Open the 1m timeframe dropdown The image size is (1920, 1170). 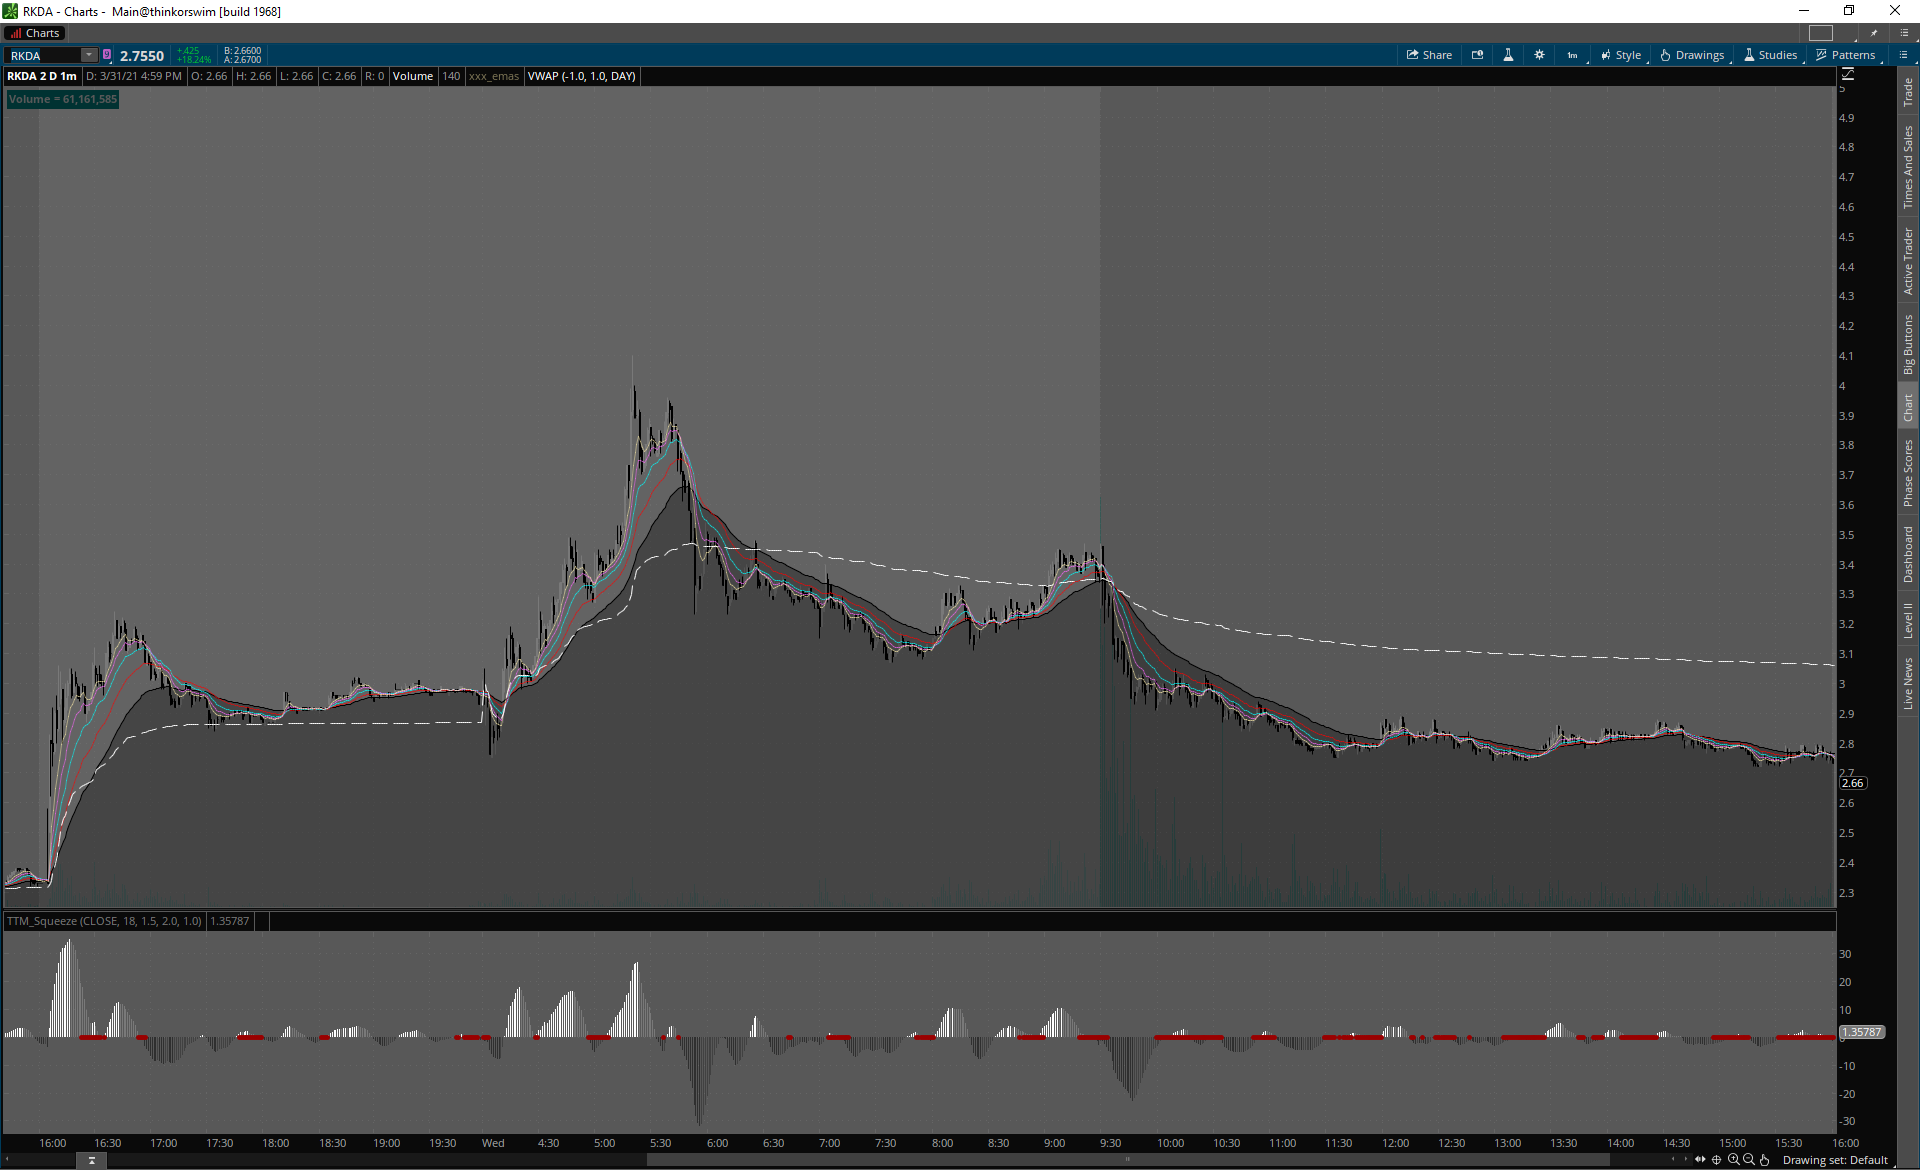[x=1573, y=55]
